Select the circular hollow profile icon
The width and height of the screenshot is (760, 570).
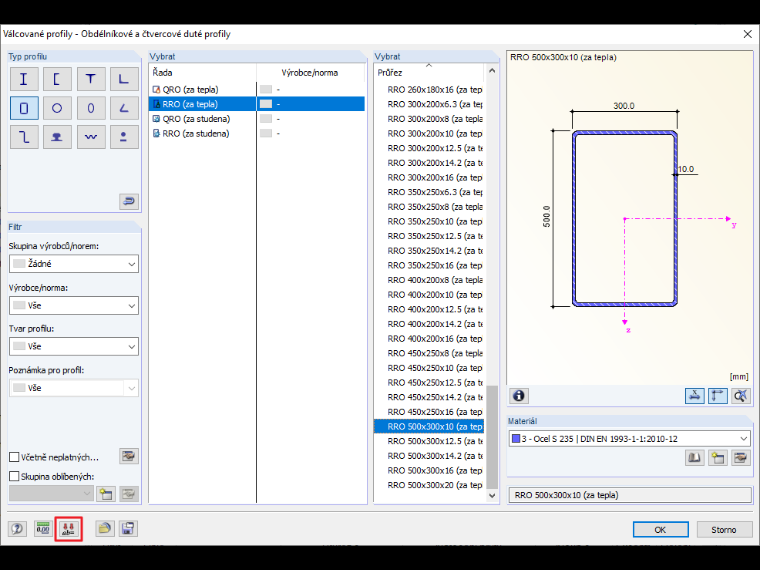pyautogui.click(x=57, y=108)
